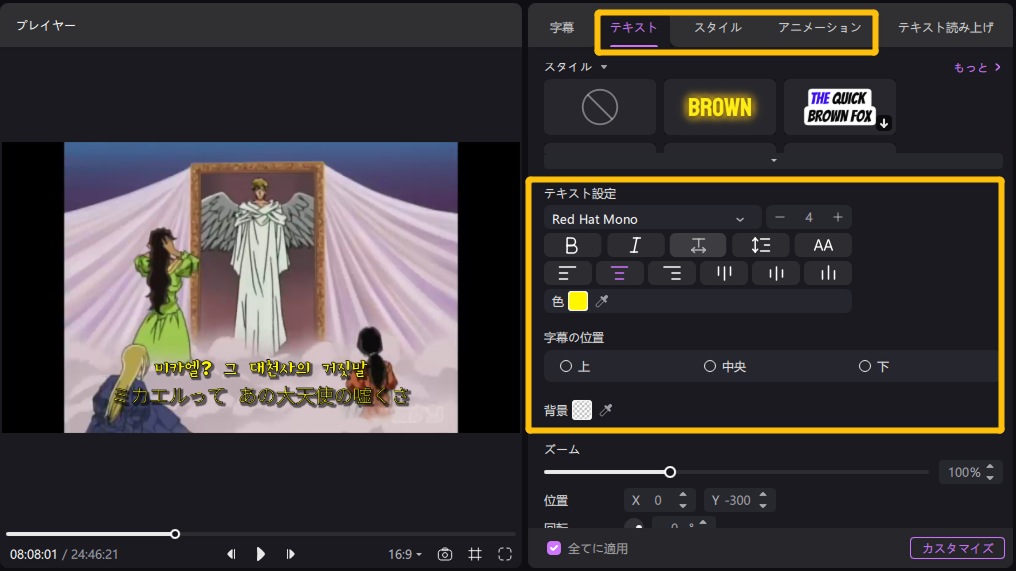Toggle the 全てに適用 checkbox
1016x571 pixels.
click(x=553, y=548)
